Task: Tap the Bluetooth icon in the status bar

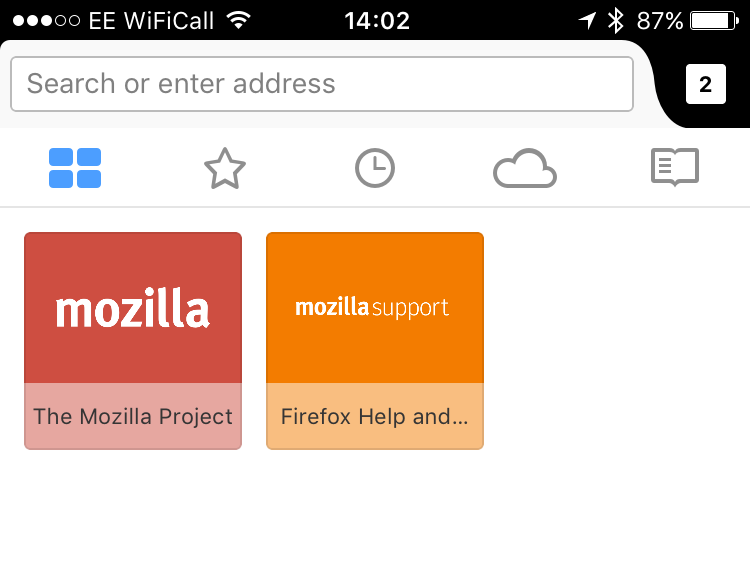Action: (x=615, y=21)
